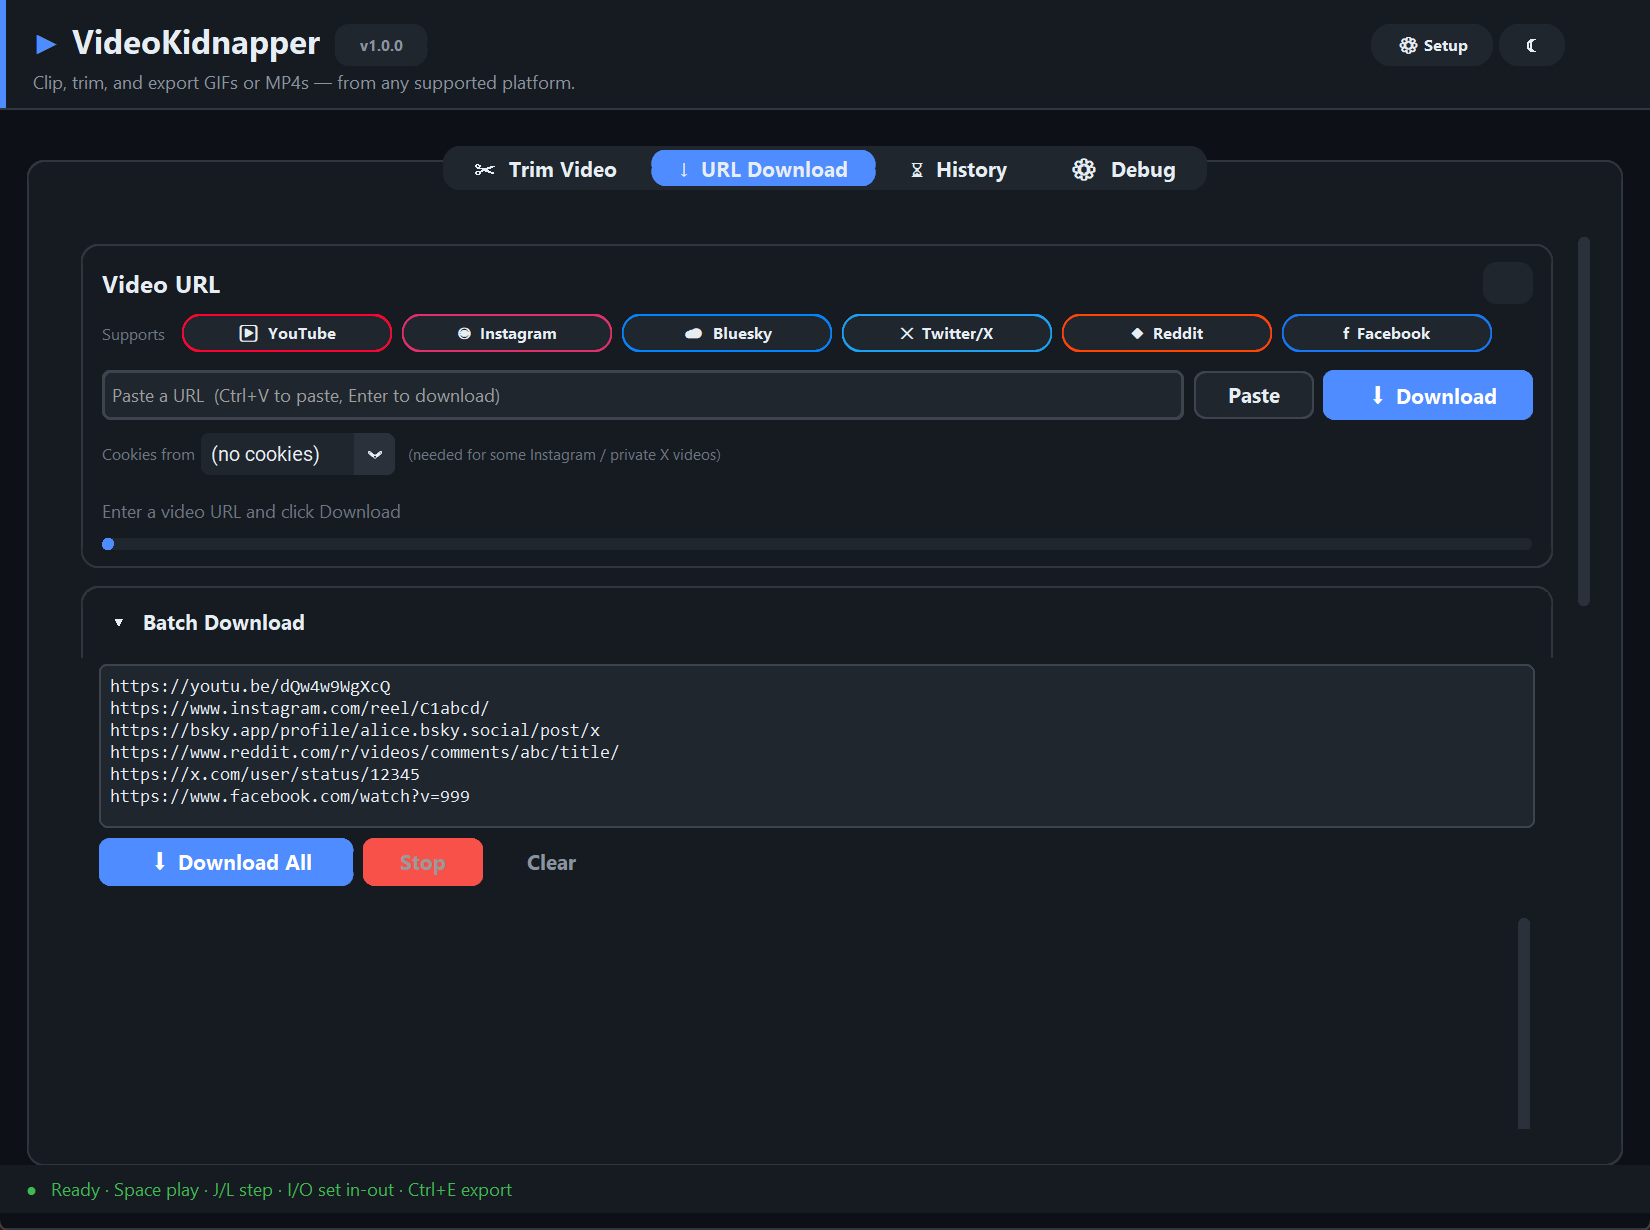Start batch with Download All
The height and width of the screenshot is (1230, 1650).
point(226,862)
